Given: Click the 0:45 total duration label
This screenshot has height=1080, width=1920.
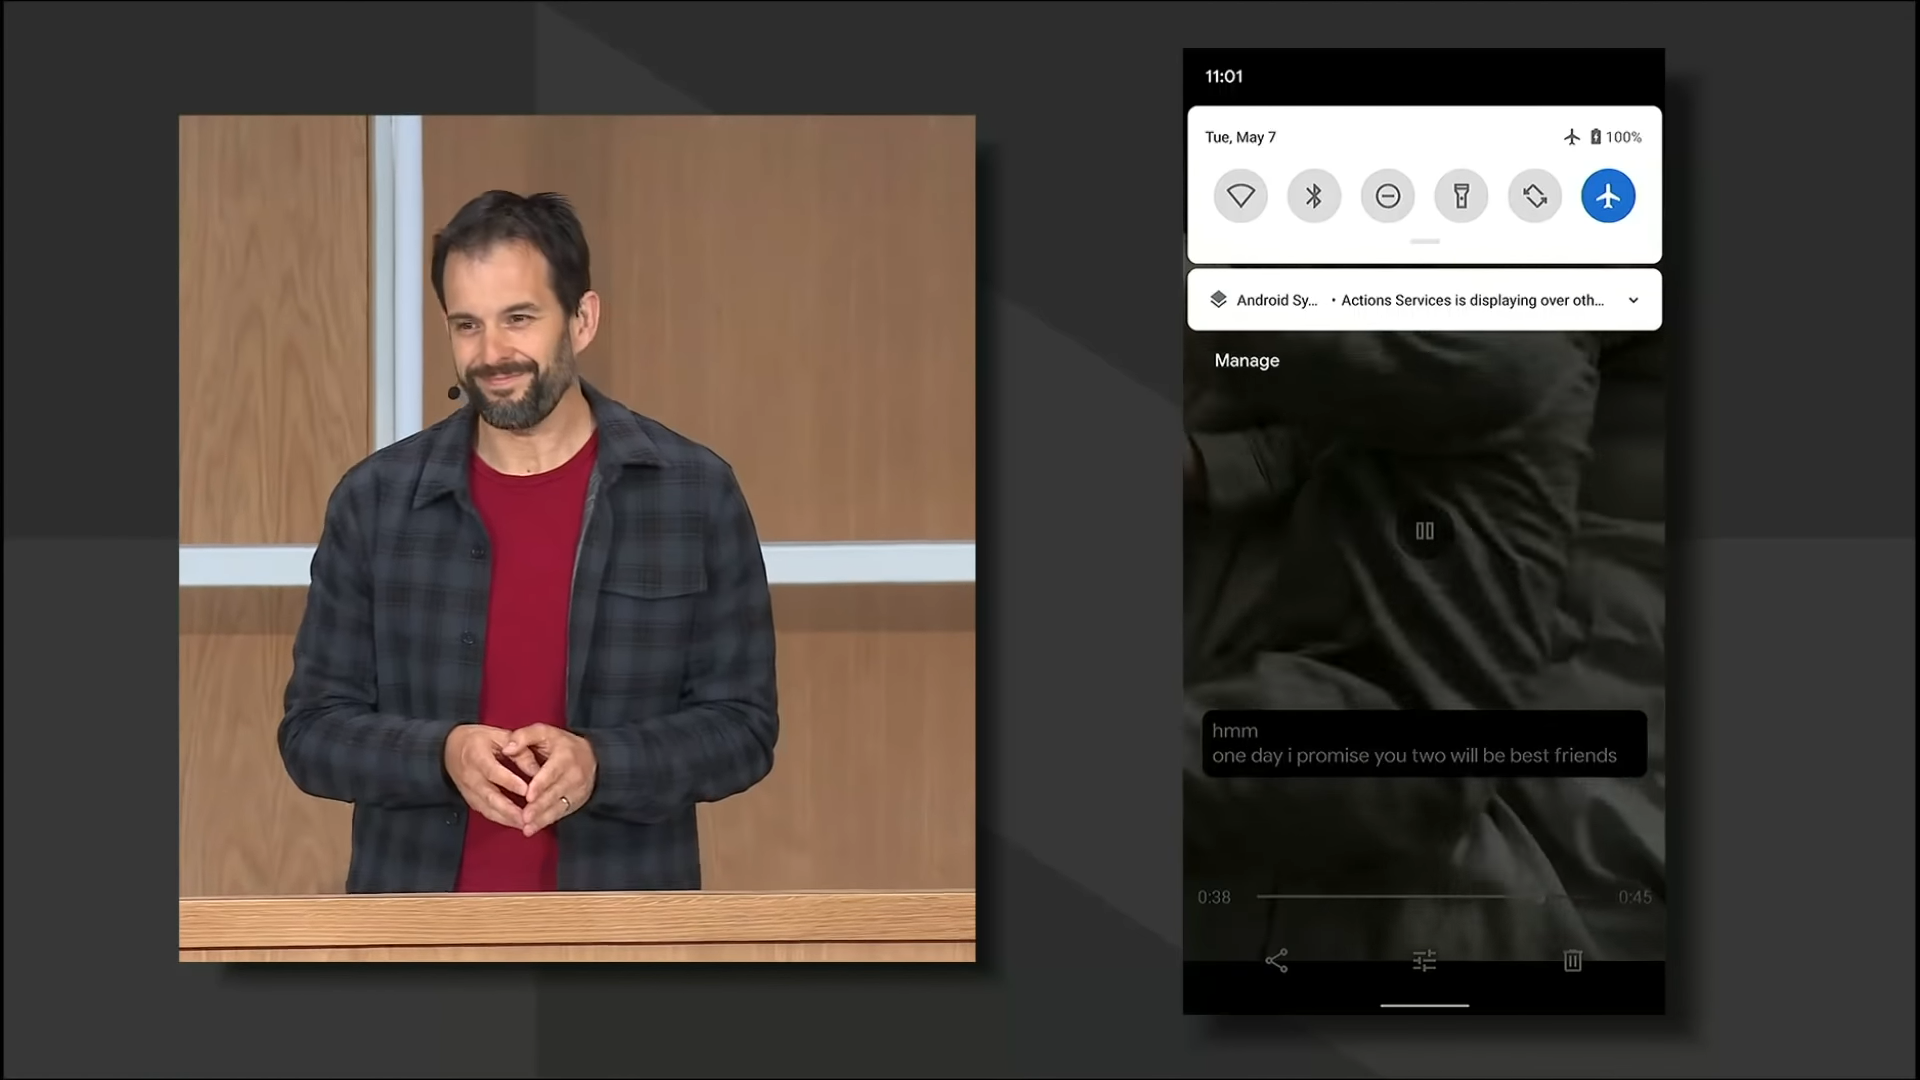Looking at the screenshot, I should click(1635, 897).
